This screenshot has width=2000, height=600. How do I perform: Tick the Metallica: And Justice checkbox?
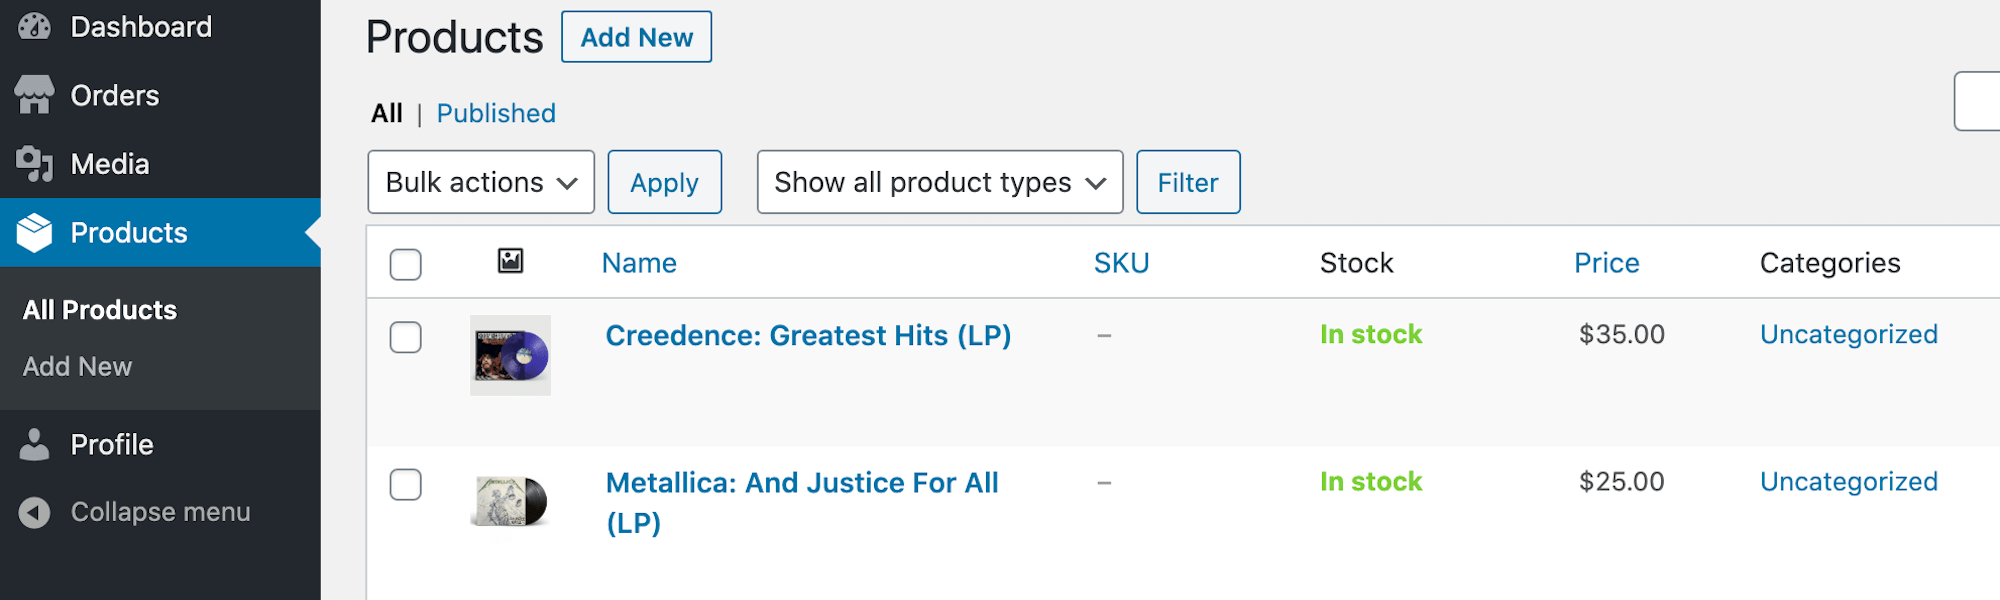click(x=406, y=484)
